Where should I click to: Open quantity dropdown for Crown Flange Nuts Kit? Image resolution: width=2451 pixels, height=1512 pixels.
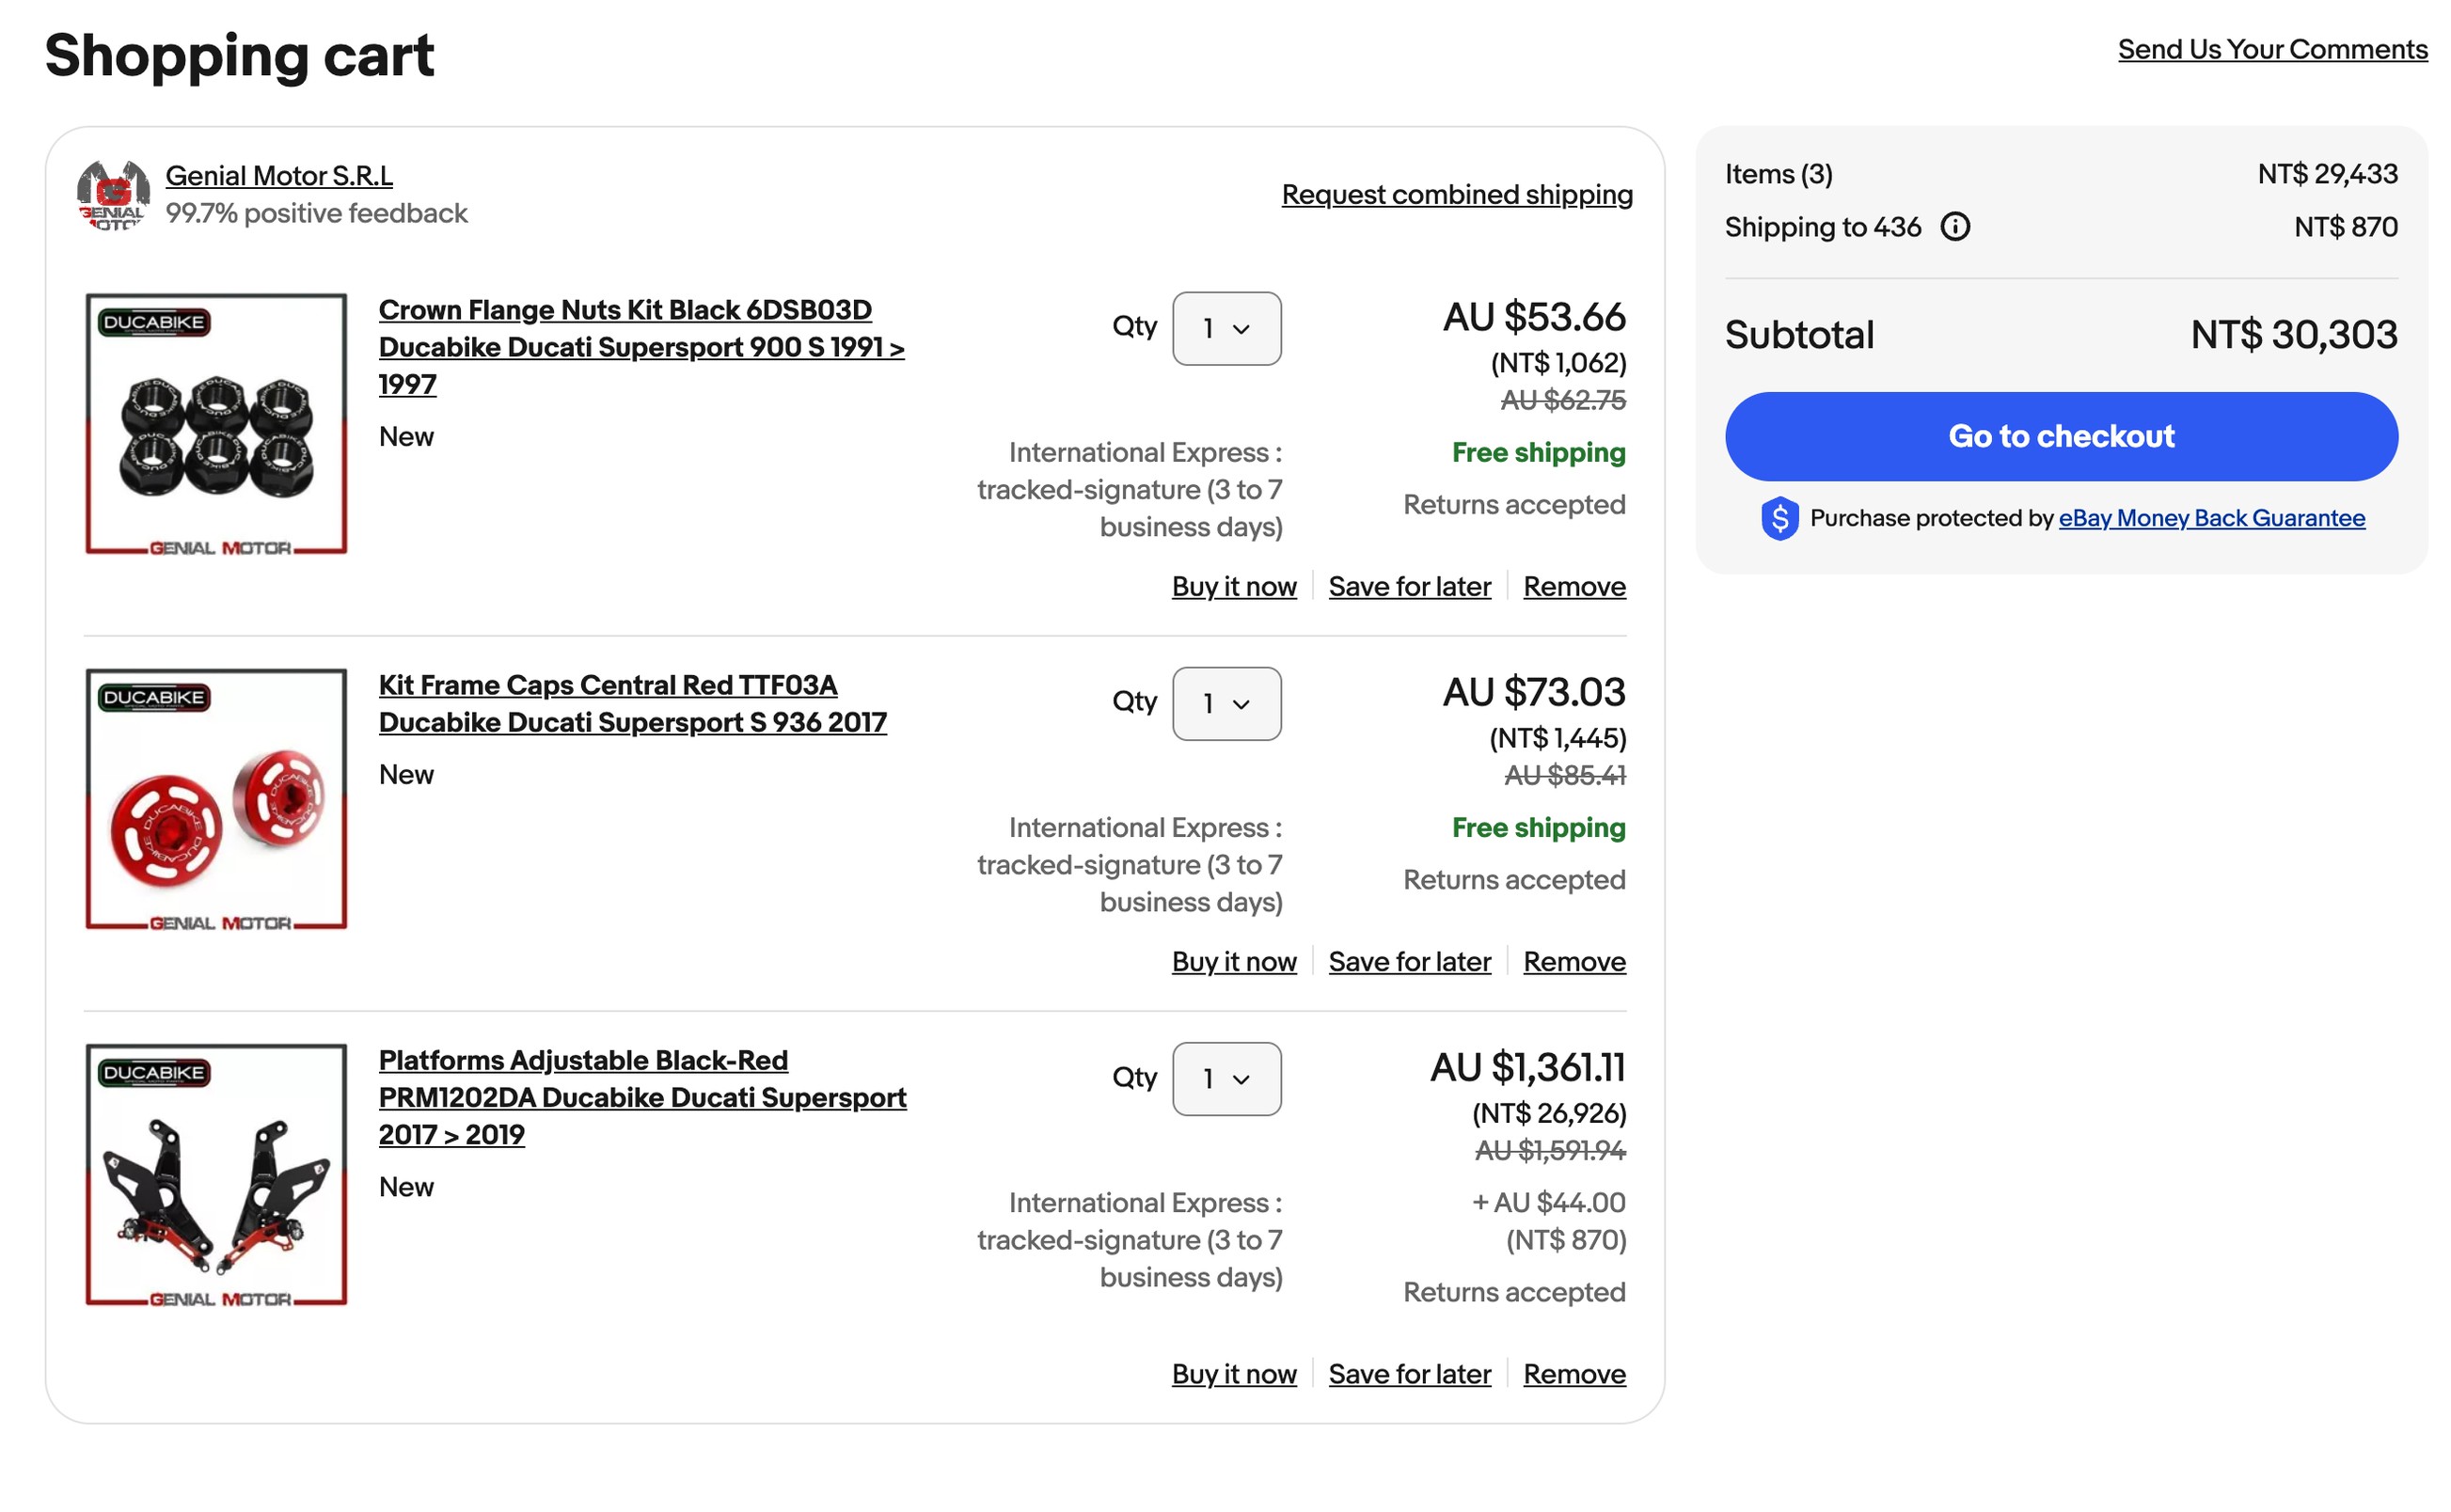pos(1226,328)
